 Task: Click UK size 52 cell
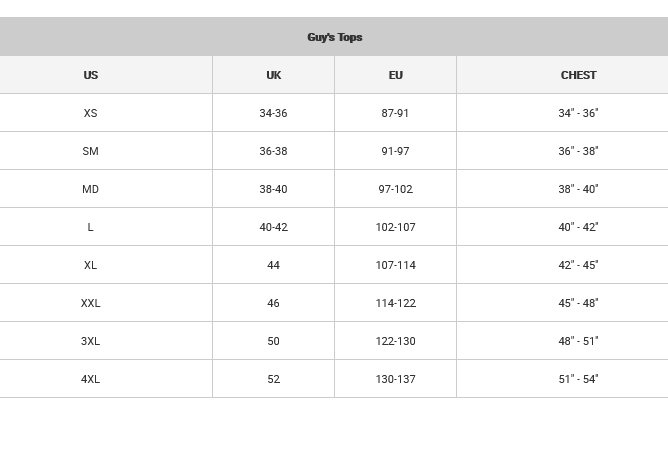(273, 379)
